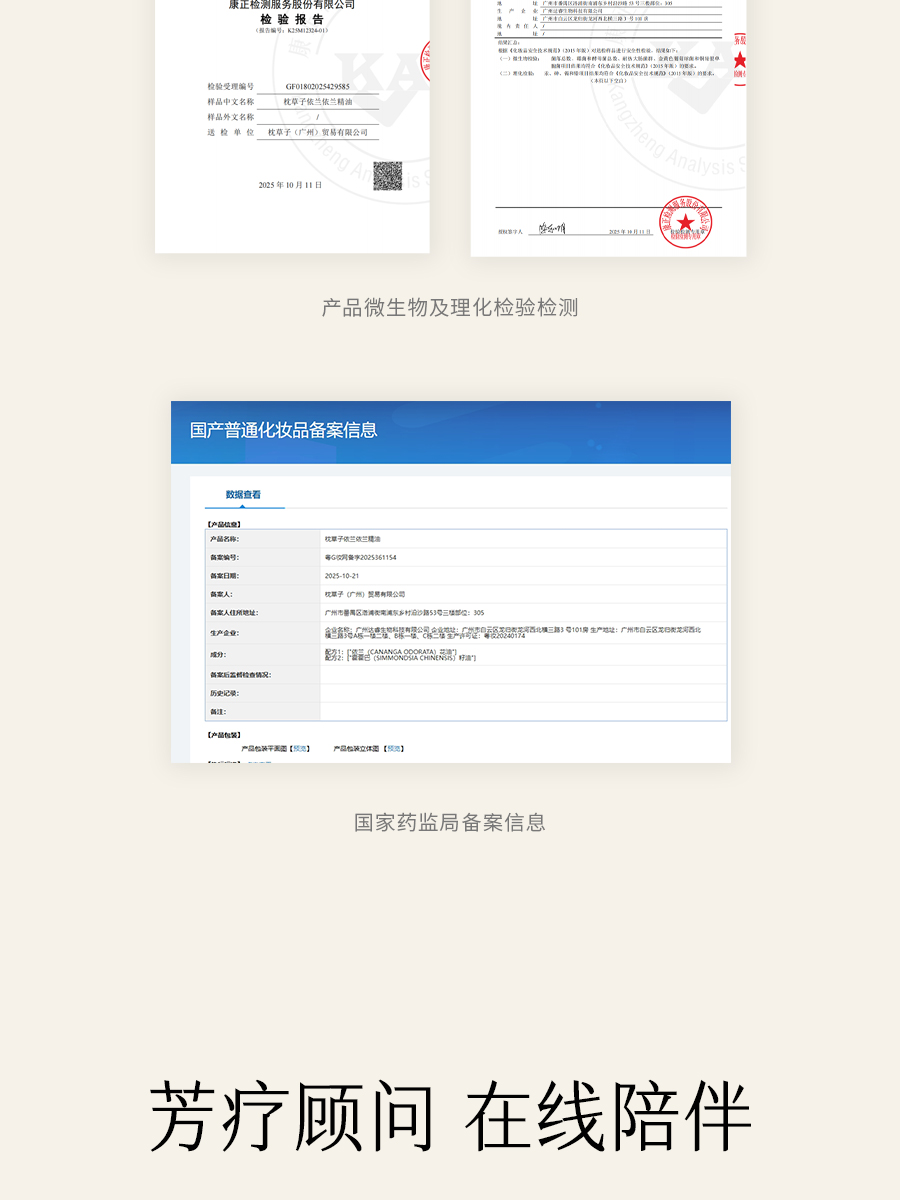900x1200 pixels.
Task: Select the 备案人住所地址 address value
Action: [405, 613]
